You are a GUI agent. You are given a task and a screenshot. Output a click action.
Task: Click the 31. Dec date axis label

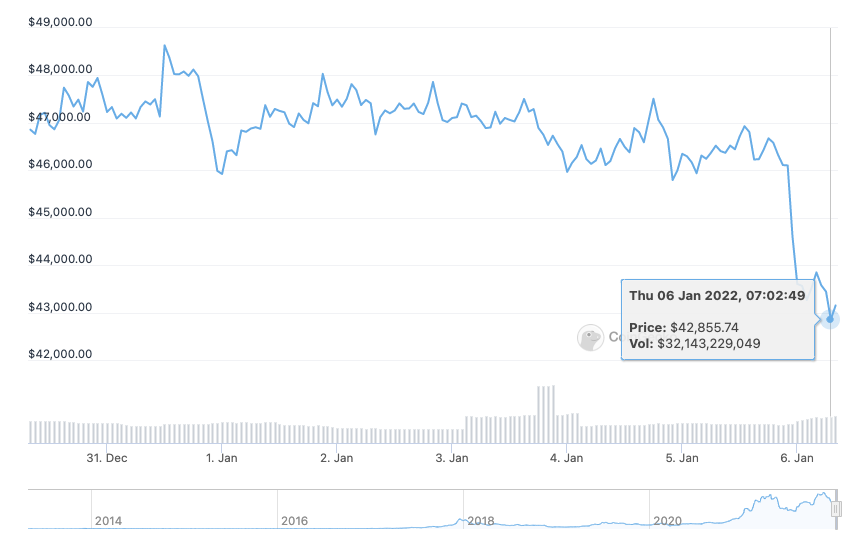[x=107, y=459]
